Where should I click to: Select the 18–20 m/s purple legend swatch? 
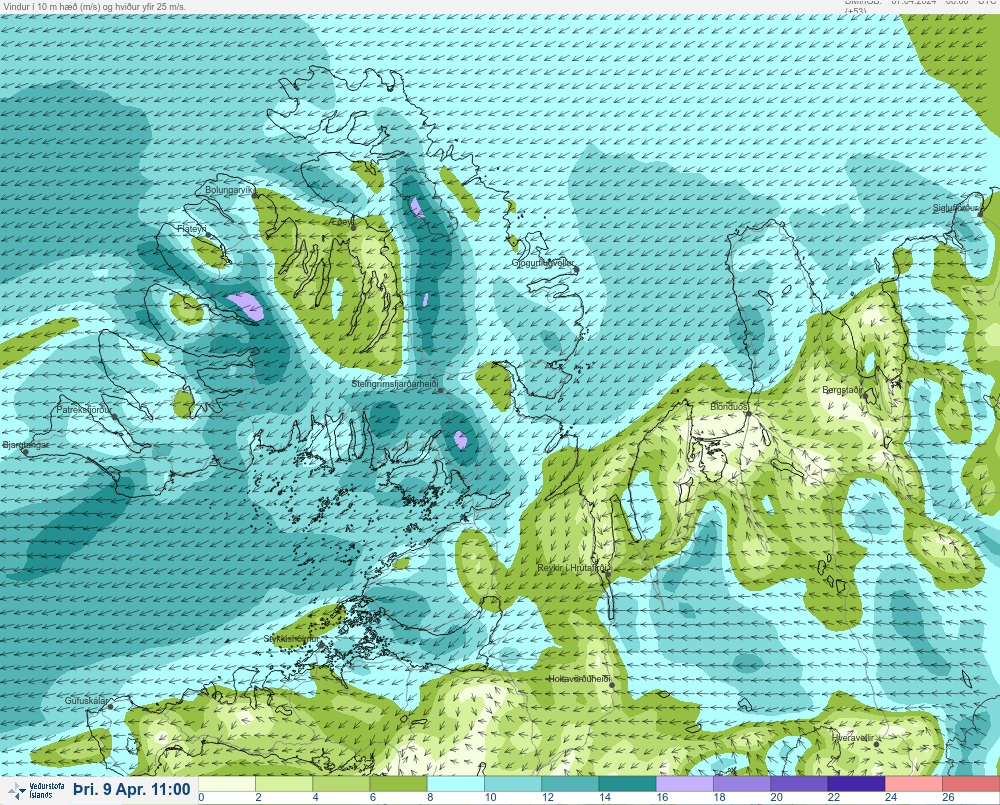742,783
